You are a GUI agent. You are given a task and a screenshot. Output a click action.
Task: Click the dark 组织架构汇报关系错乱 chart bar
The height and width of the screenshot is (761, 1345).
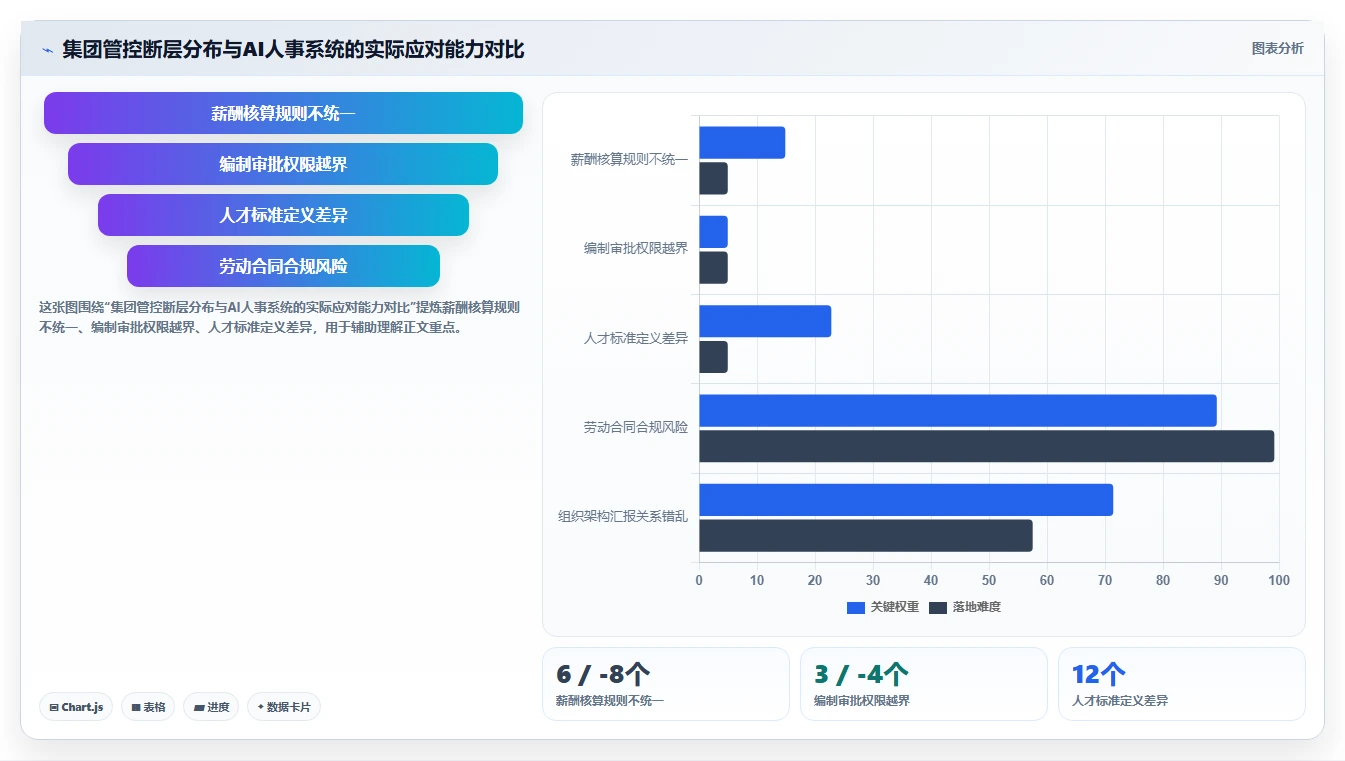[x=866, y=536]
